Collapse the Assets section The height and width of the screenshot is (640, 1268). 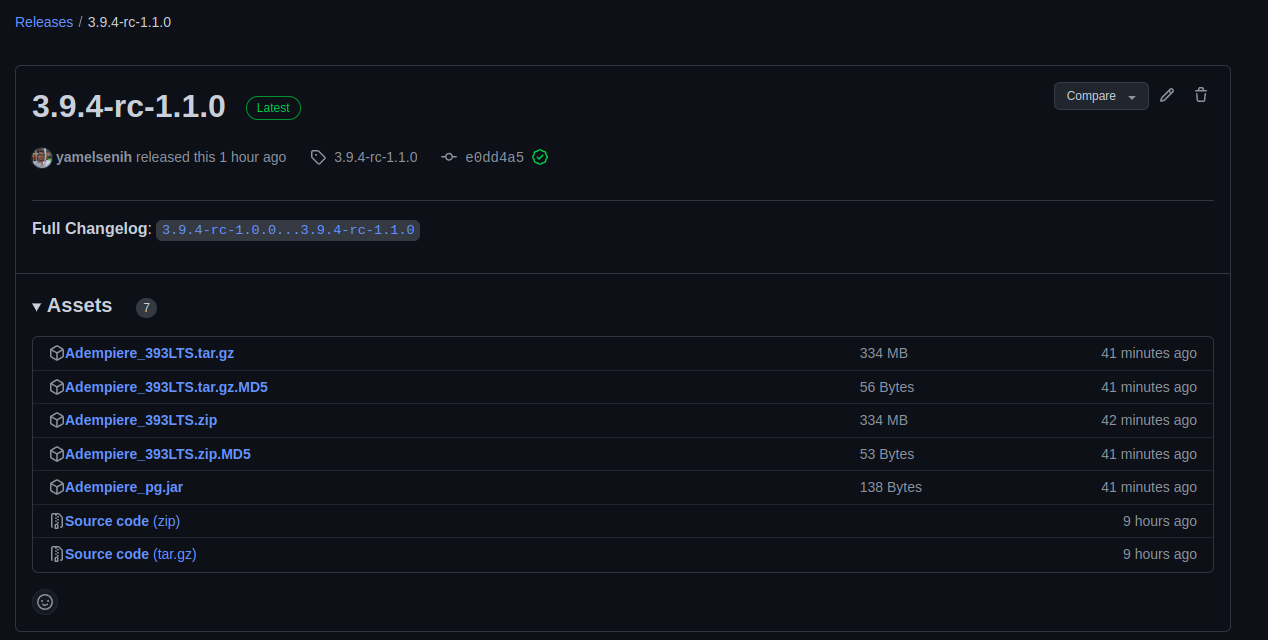tap(36, 306)
